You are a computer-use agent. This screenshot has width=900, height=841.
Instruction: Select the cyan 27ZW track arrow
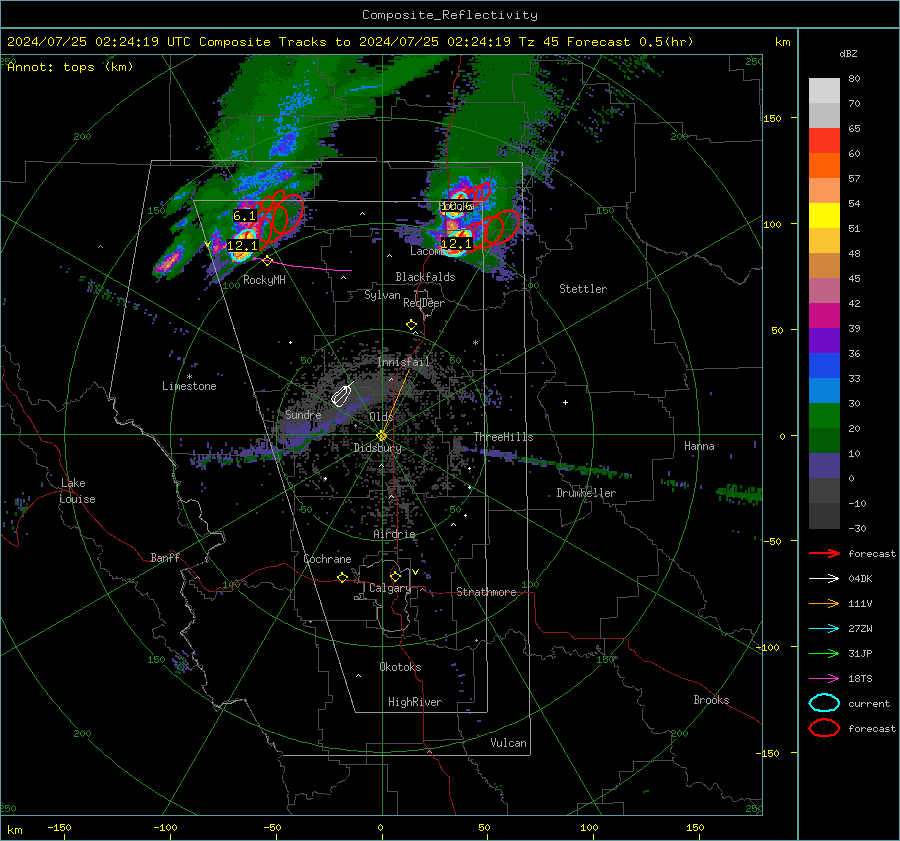[824, 628]
